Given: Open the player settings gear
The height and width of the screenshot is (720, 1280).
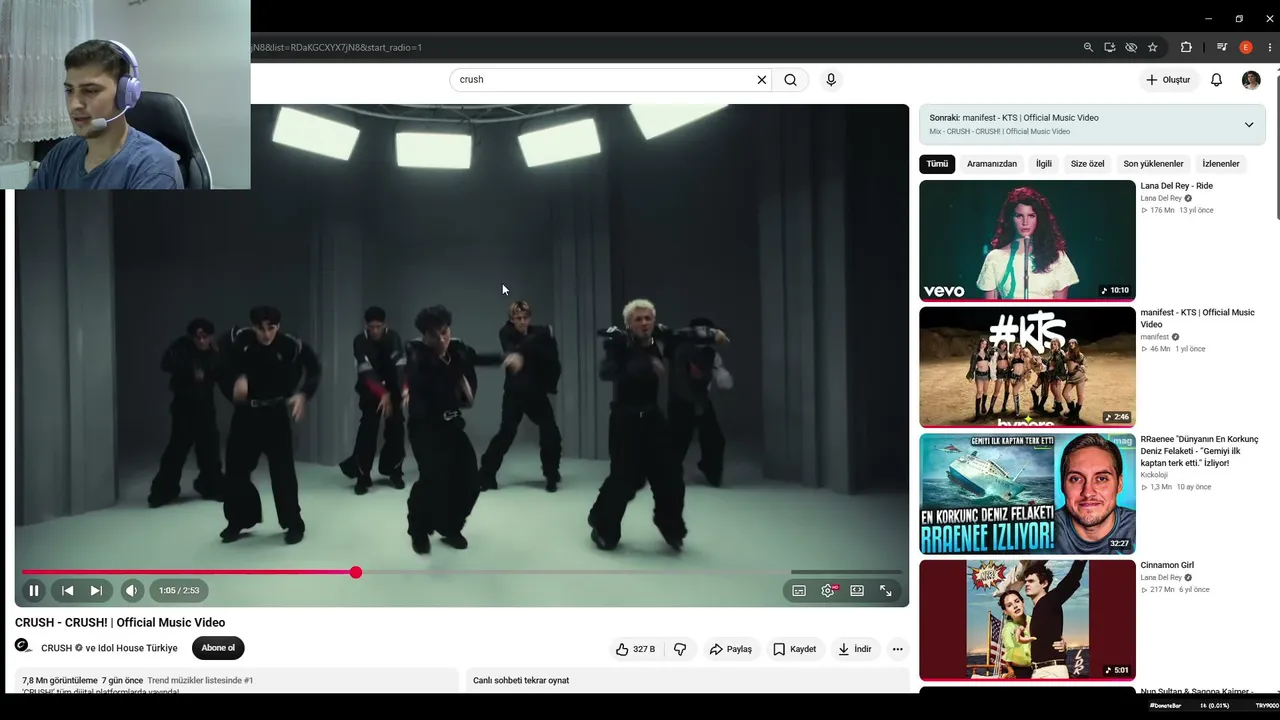Looking at the screenshot, I should (x=828, y=591).
